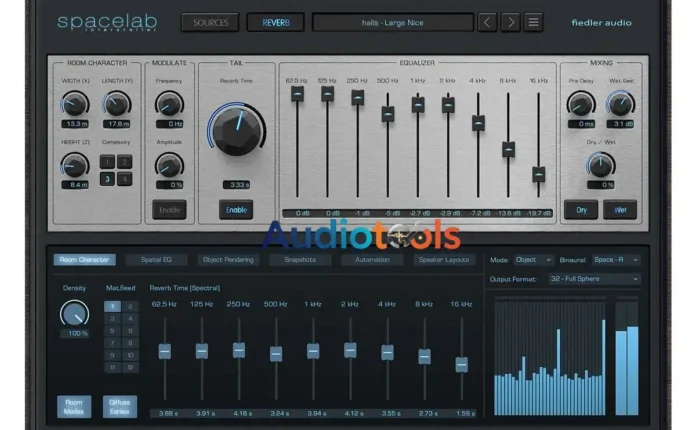Open the Mode dropdown set to Object
The height and width of the screenshot is (430, 696).
(x=533, y=260)
